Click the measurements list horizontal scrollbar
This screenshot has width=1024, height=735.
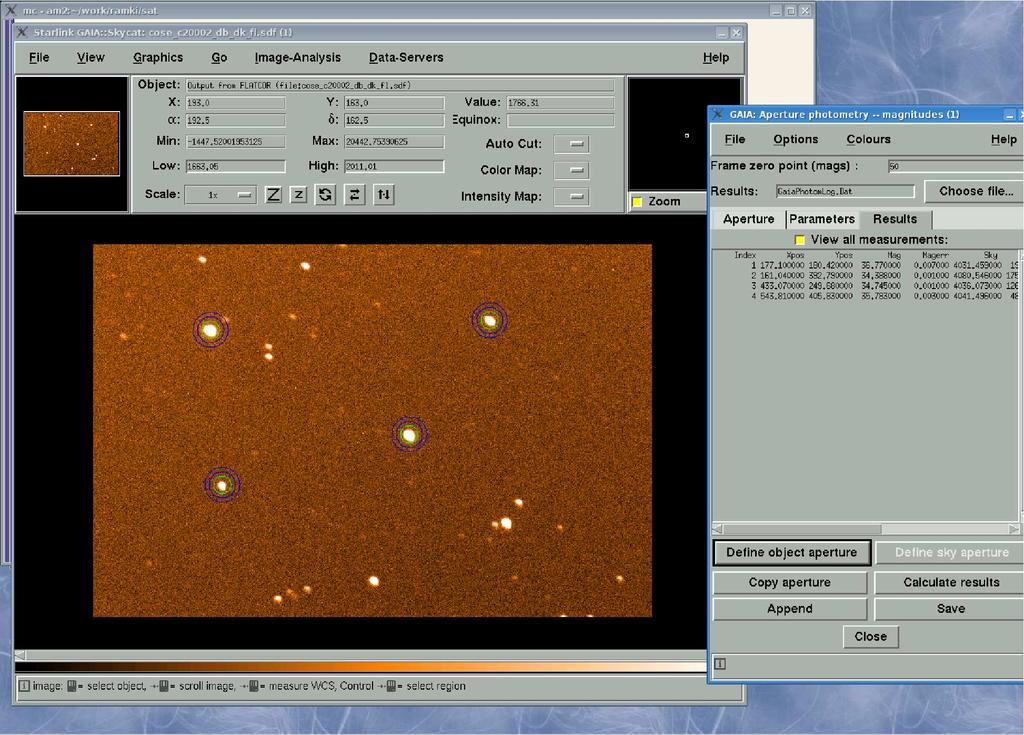pos(866,529)
